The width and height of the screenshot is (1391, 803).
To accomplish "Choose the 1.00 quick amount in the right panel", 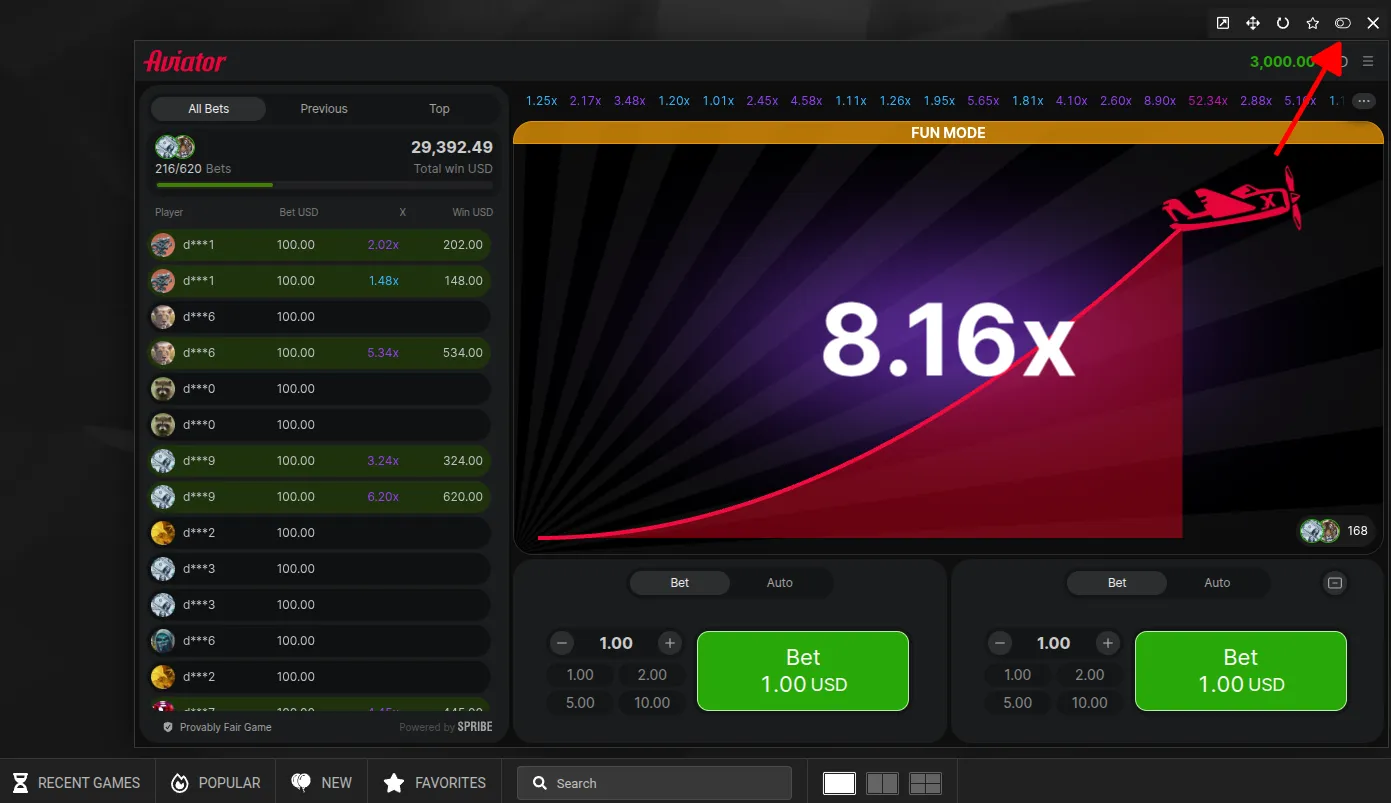I will [1017, 675].
